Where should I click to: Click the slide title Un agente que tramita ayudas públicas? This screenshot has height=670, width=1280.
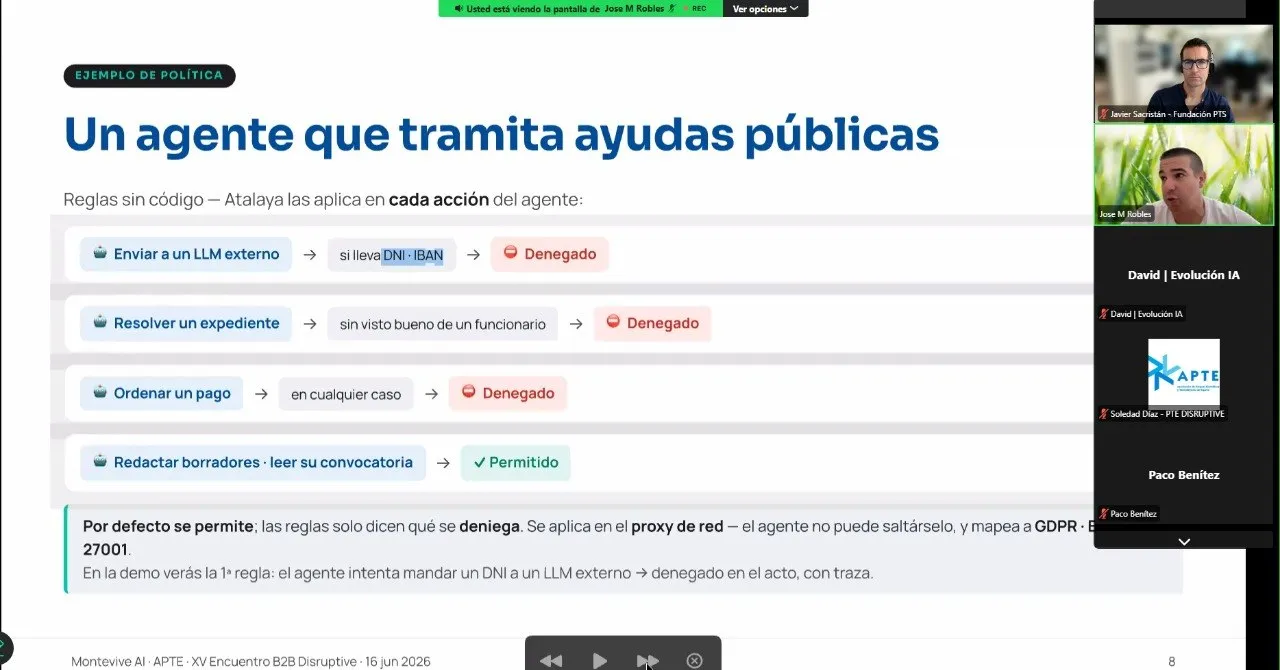(x=501, y=135)
